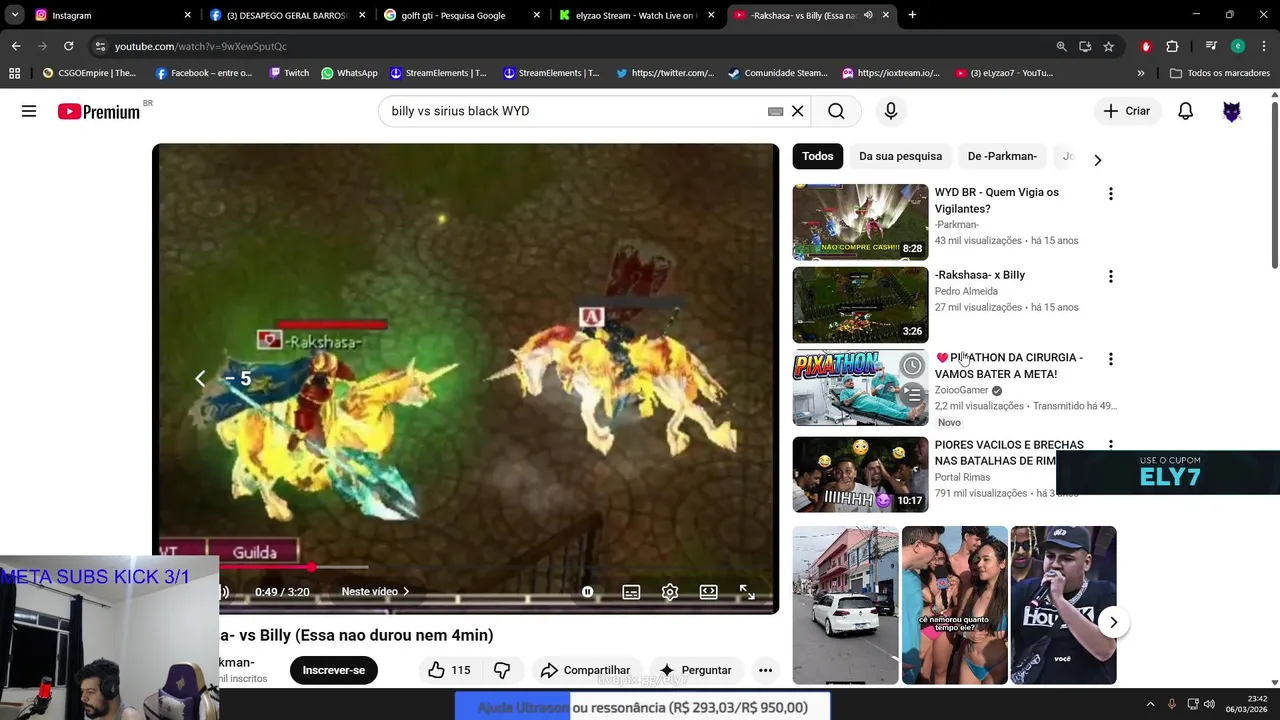Open new browser tab
The height and width of the screenshot is (720, 1280).
912,15
